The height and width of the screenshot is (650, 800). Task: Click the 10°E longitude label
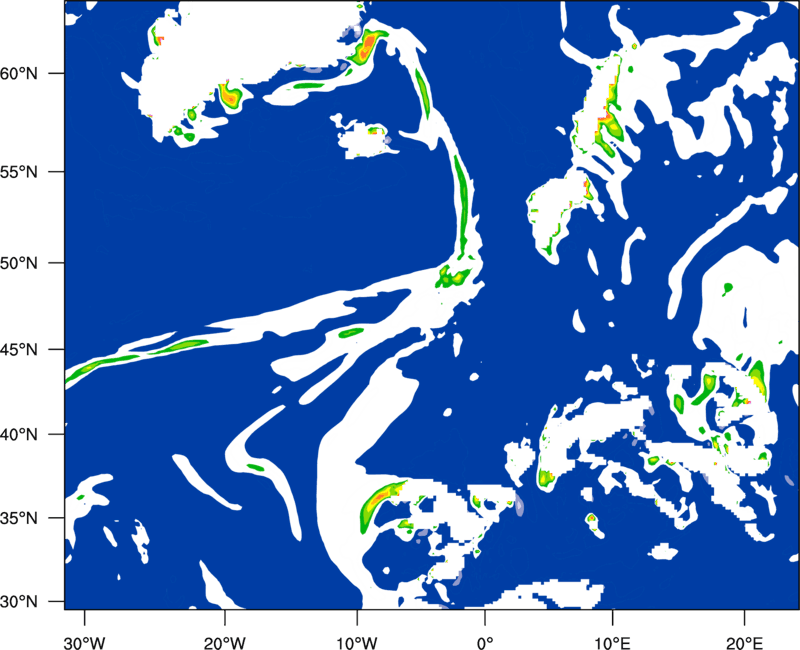[x=612, y=643]
